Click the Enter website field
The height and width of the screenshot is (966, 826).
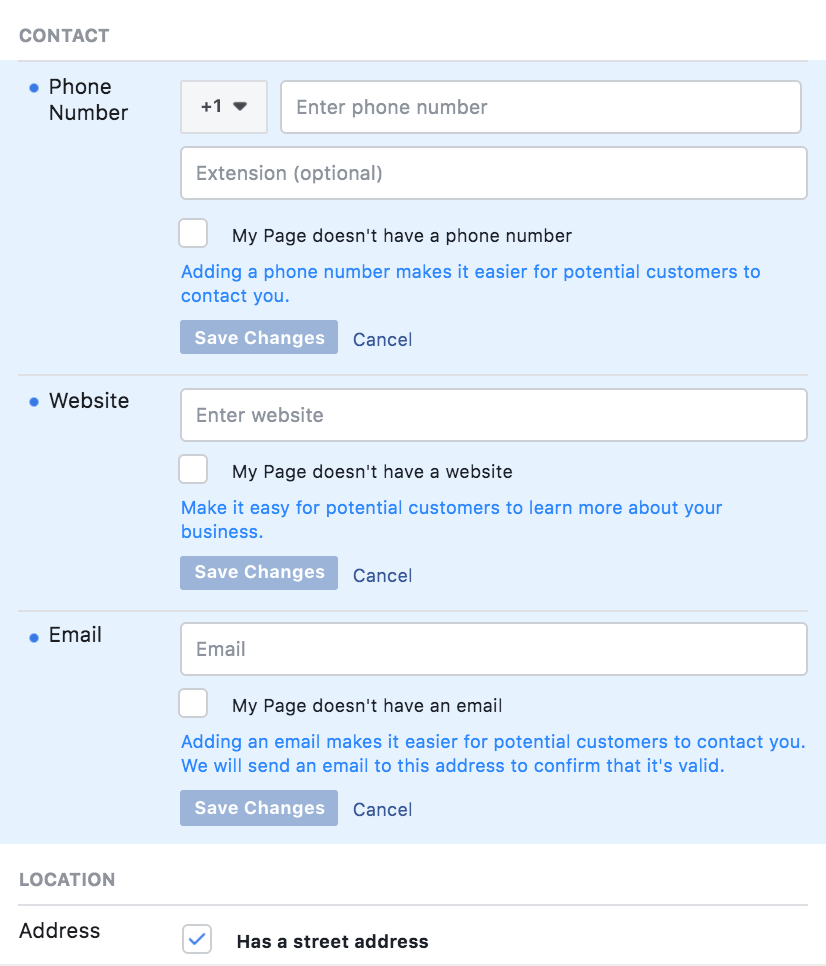pyautogui.click(x=493, y=415)
